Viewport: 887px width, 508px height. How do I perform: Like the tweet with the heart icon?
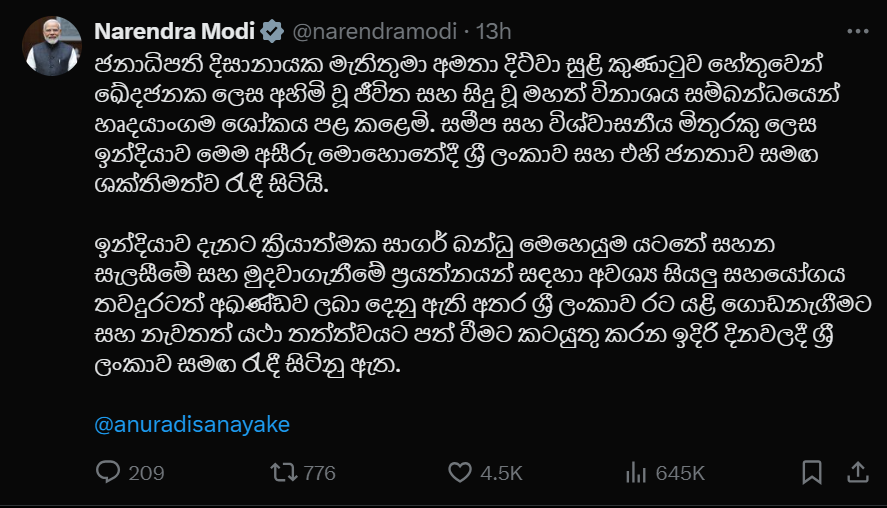(x=459, y=472)
